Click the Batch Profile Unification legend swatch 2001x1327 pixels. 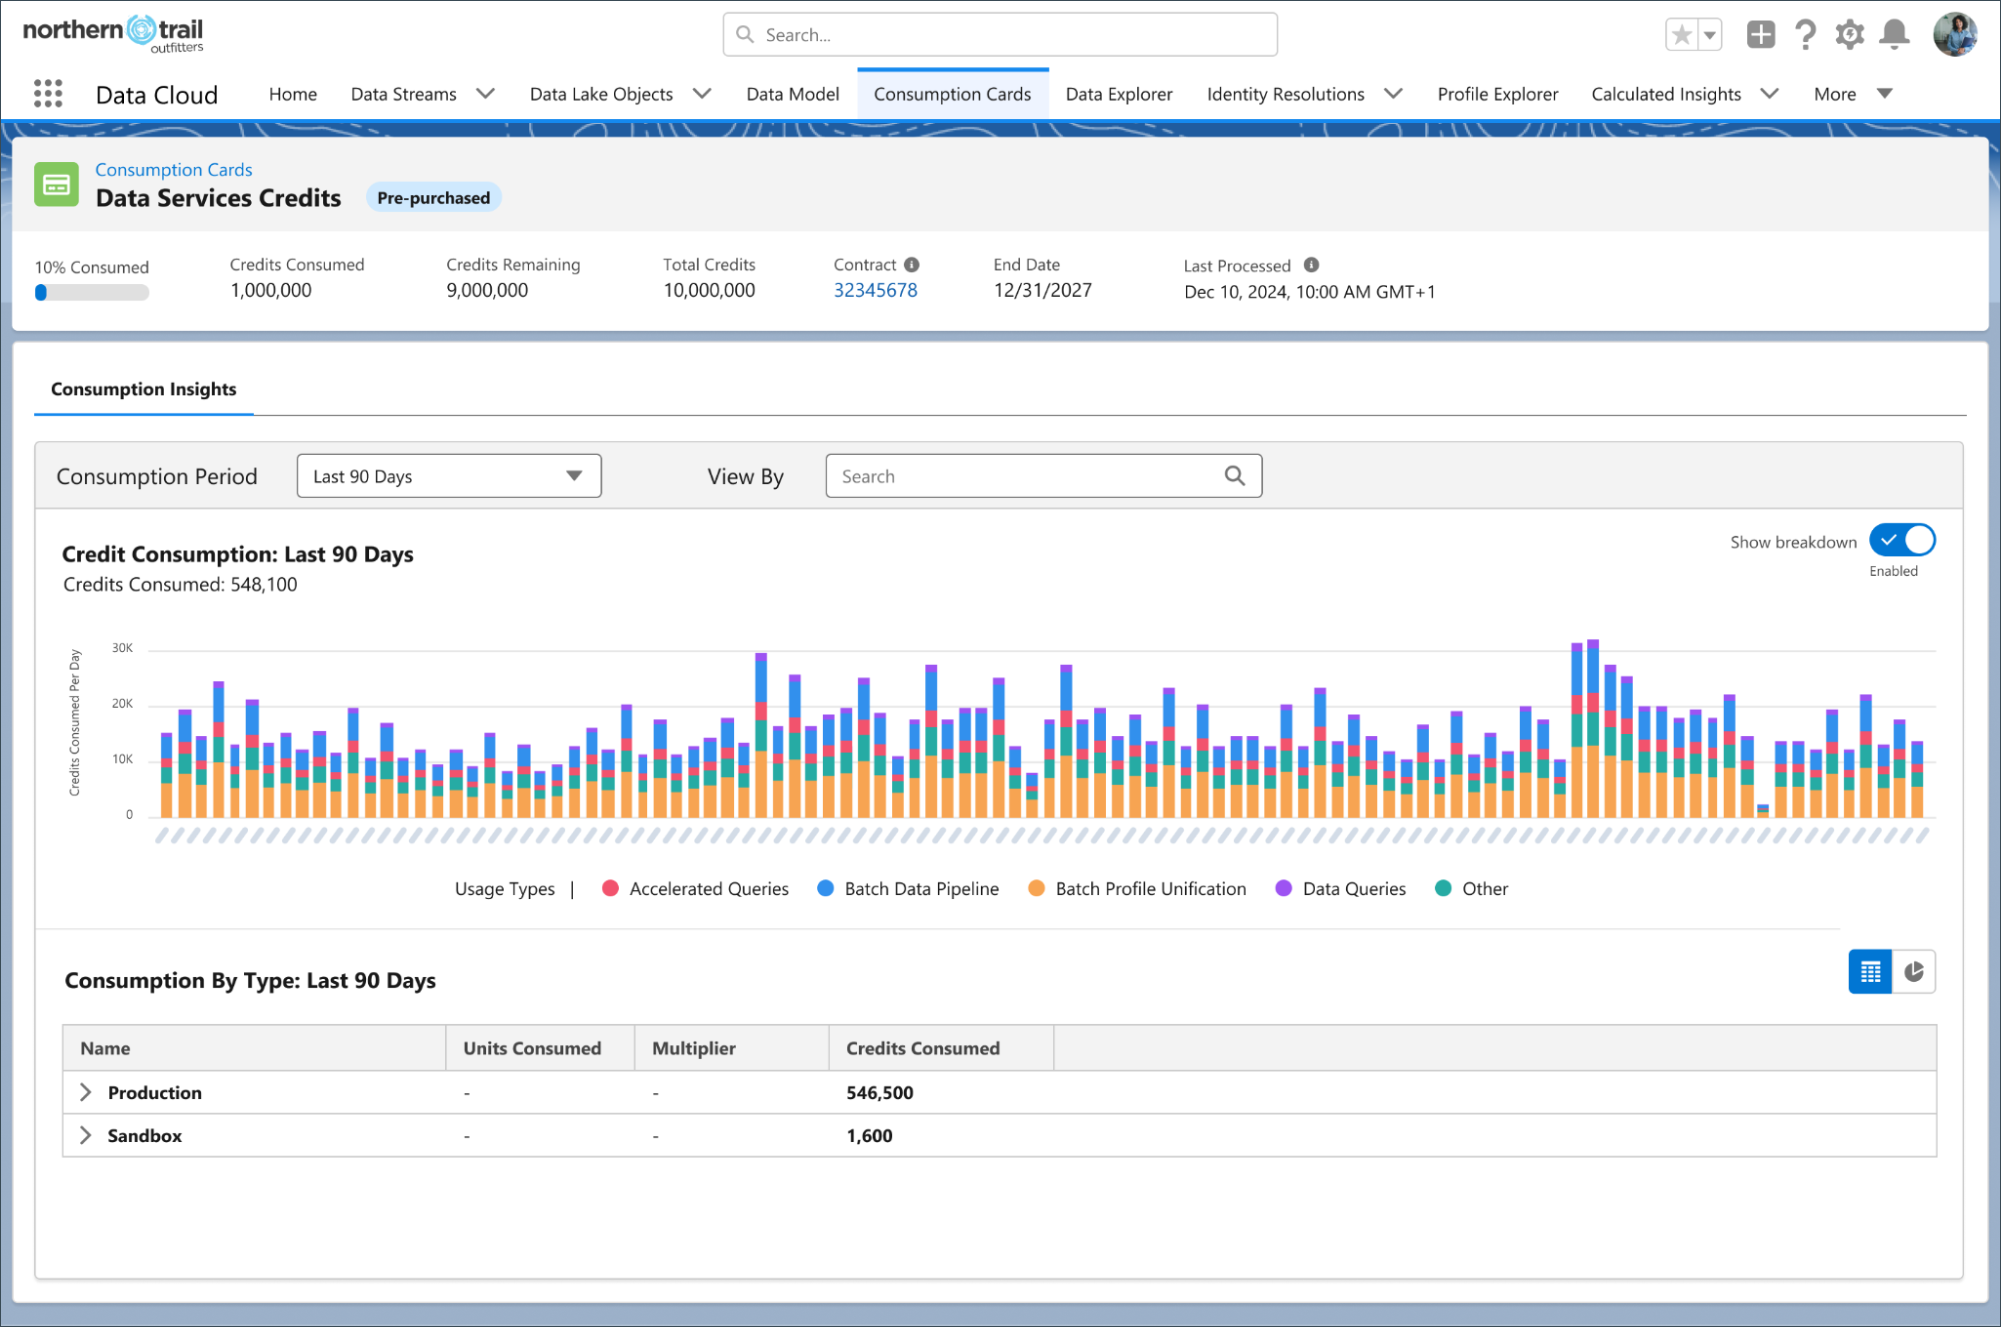1036,888
